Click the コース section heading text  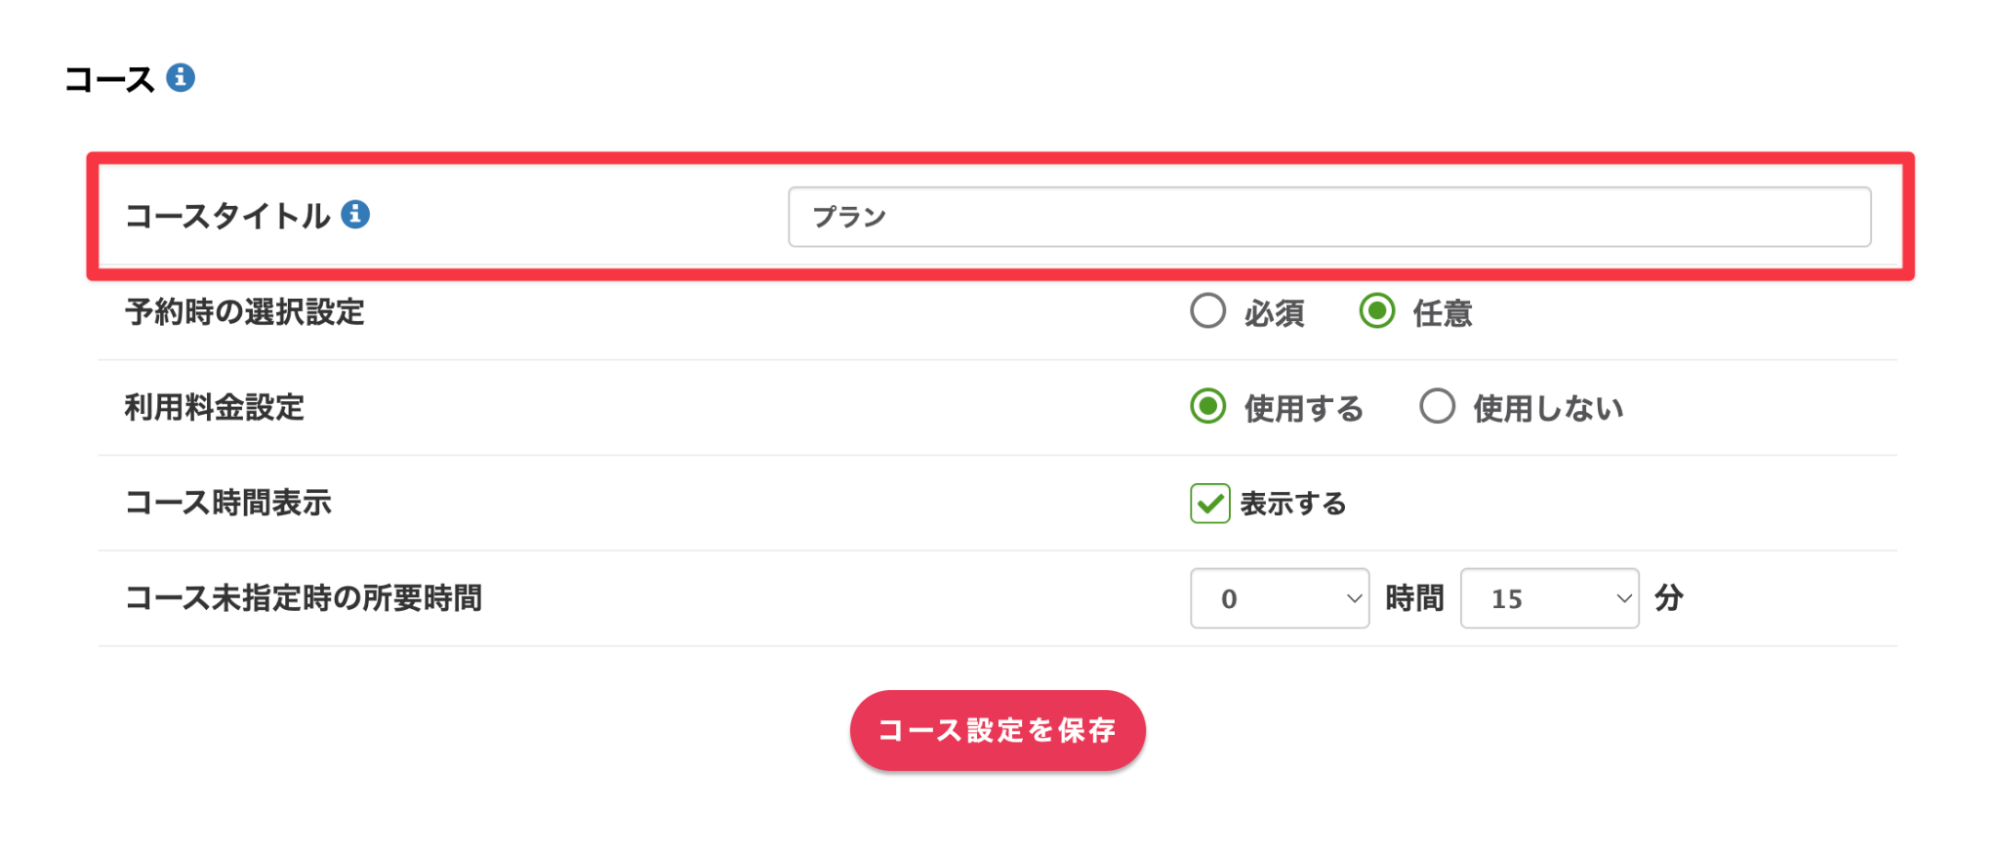109,79
